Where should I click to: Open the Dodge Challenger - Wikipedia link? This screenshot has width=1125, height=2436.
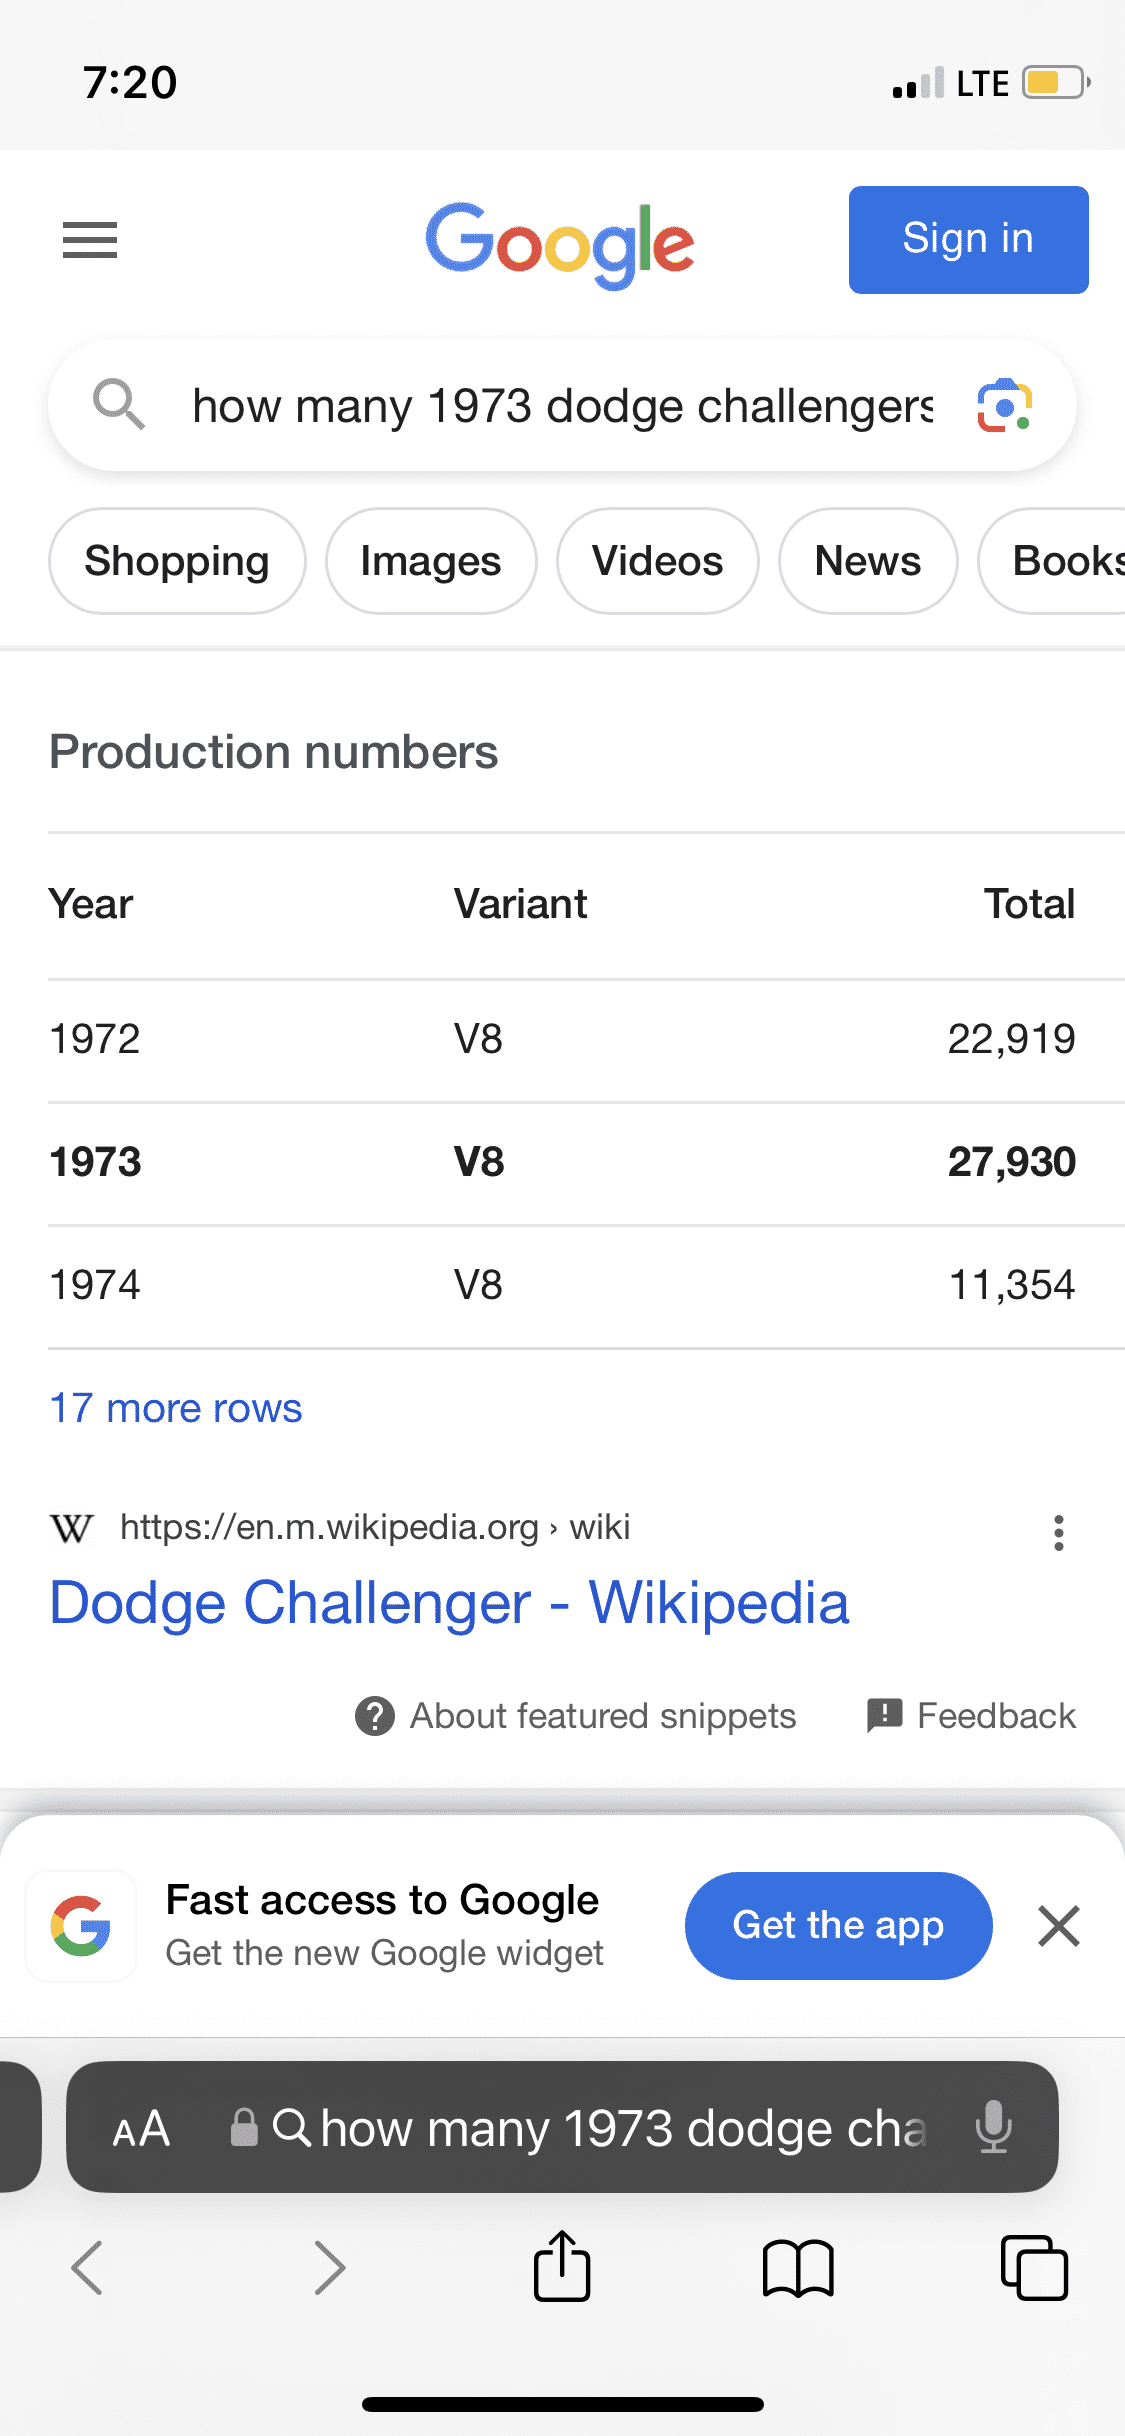[x=449, y=1603]
